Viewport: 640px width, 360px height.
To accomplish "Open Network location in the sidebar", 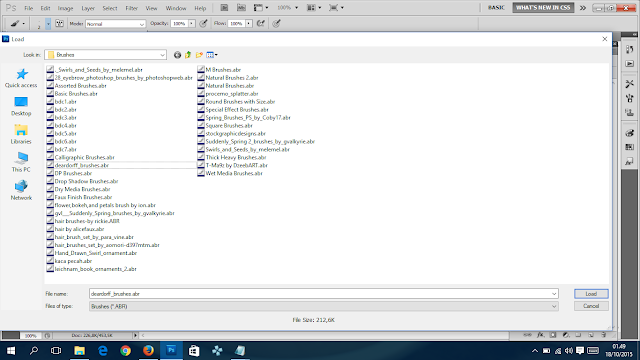I will pos(21,190).
